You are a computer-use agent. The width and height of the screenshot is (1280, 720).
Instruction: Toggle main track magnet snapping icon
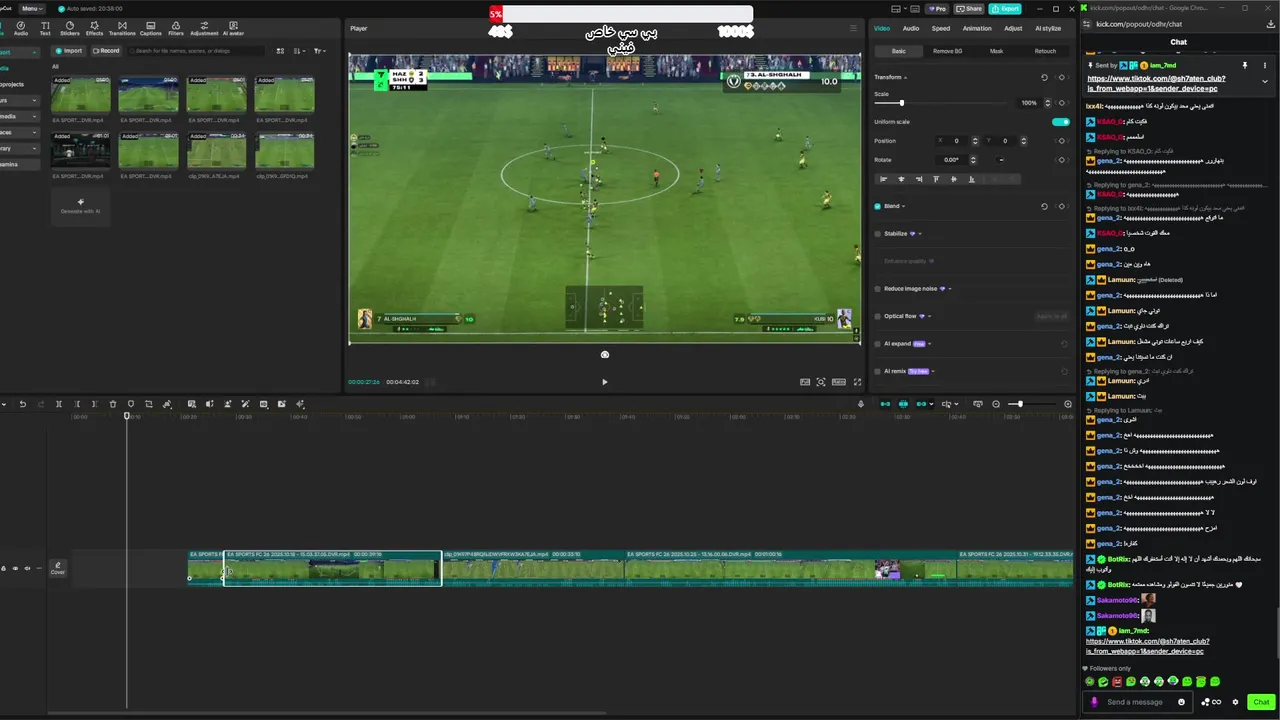(885, 404)
